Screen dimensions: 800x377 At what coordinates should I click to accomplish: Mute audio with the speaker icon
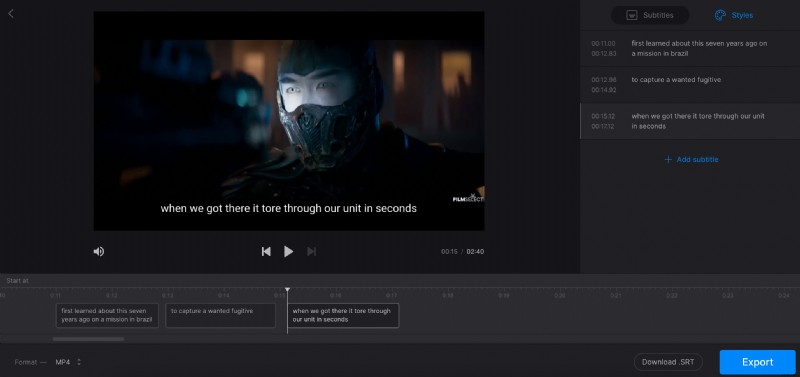[98, 251]
